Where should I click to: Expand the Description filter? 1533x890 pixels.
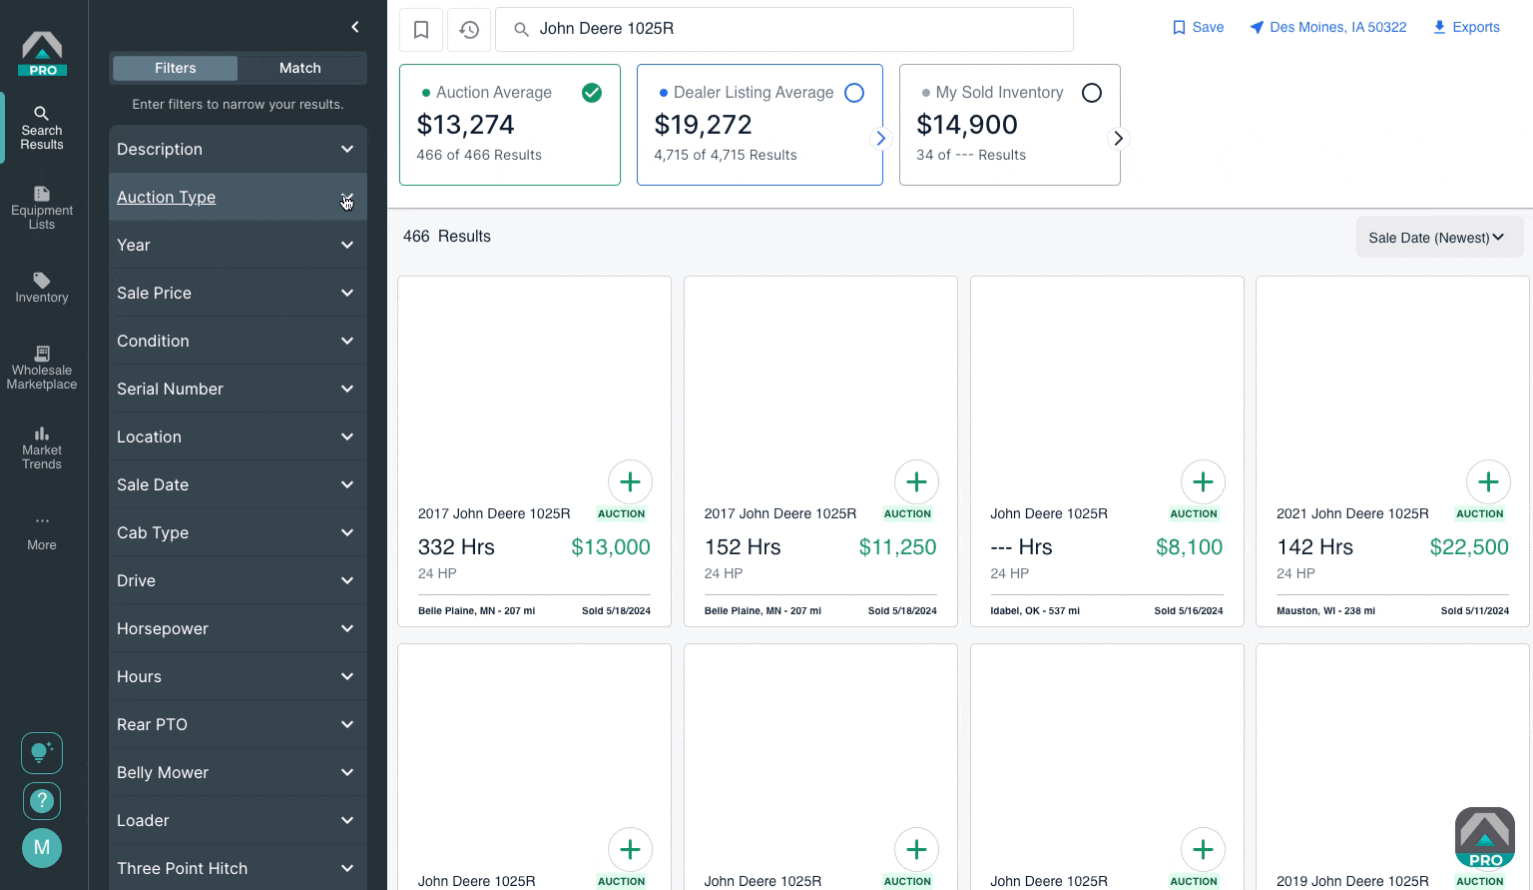(x=237, y=149)
